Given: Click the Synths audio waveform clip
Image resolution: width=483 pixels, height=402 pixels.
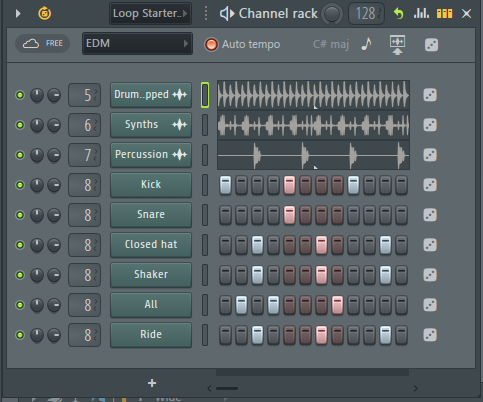Looking at the screenshot, I should (x=313, y=125).
